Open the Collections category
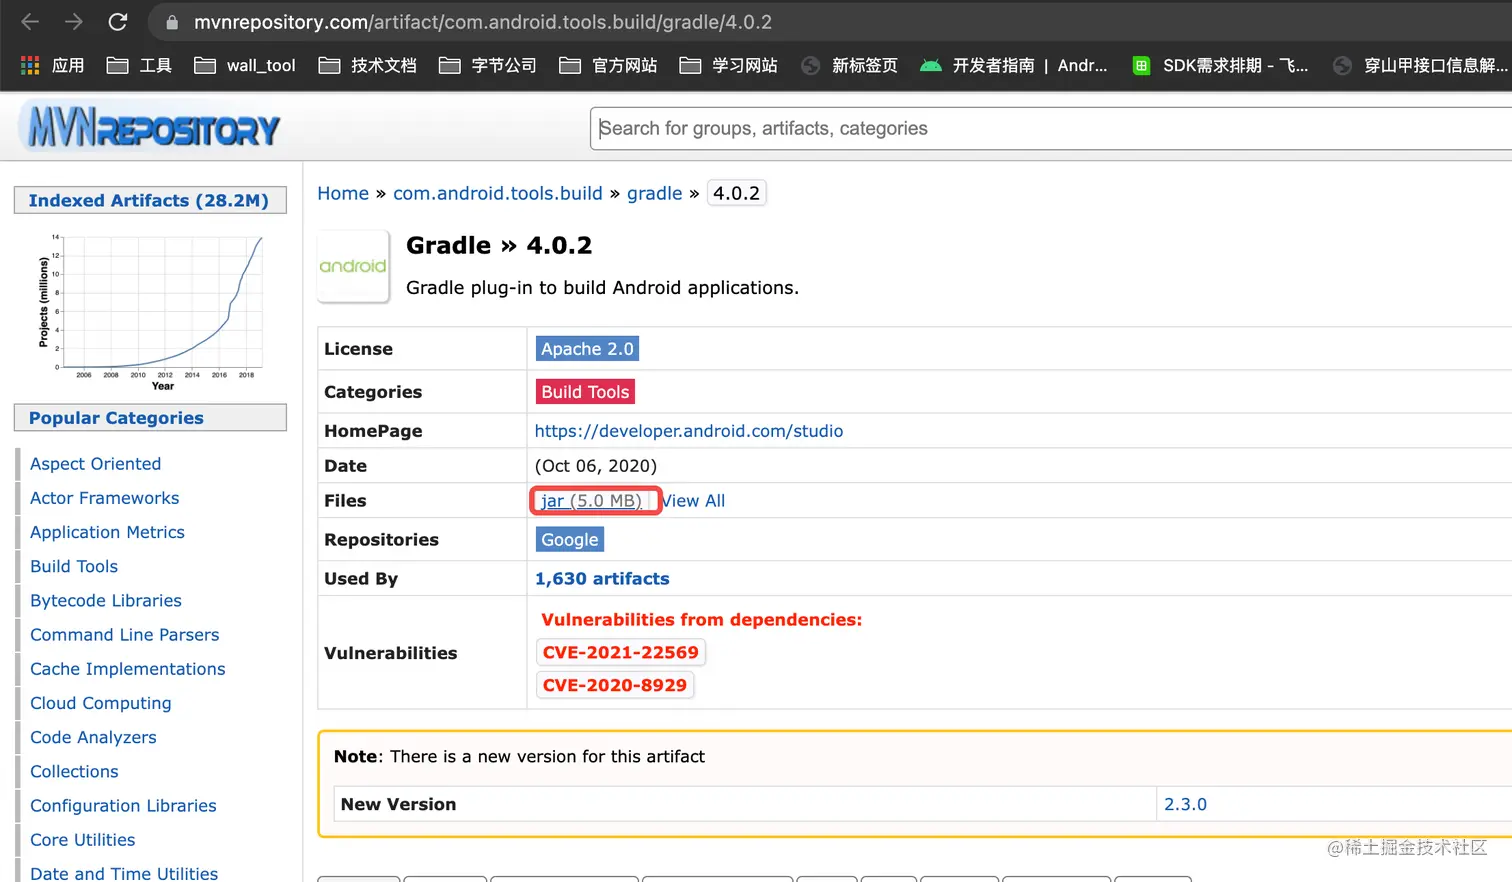 tap(74, 771)
